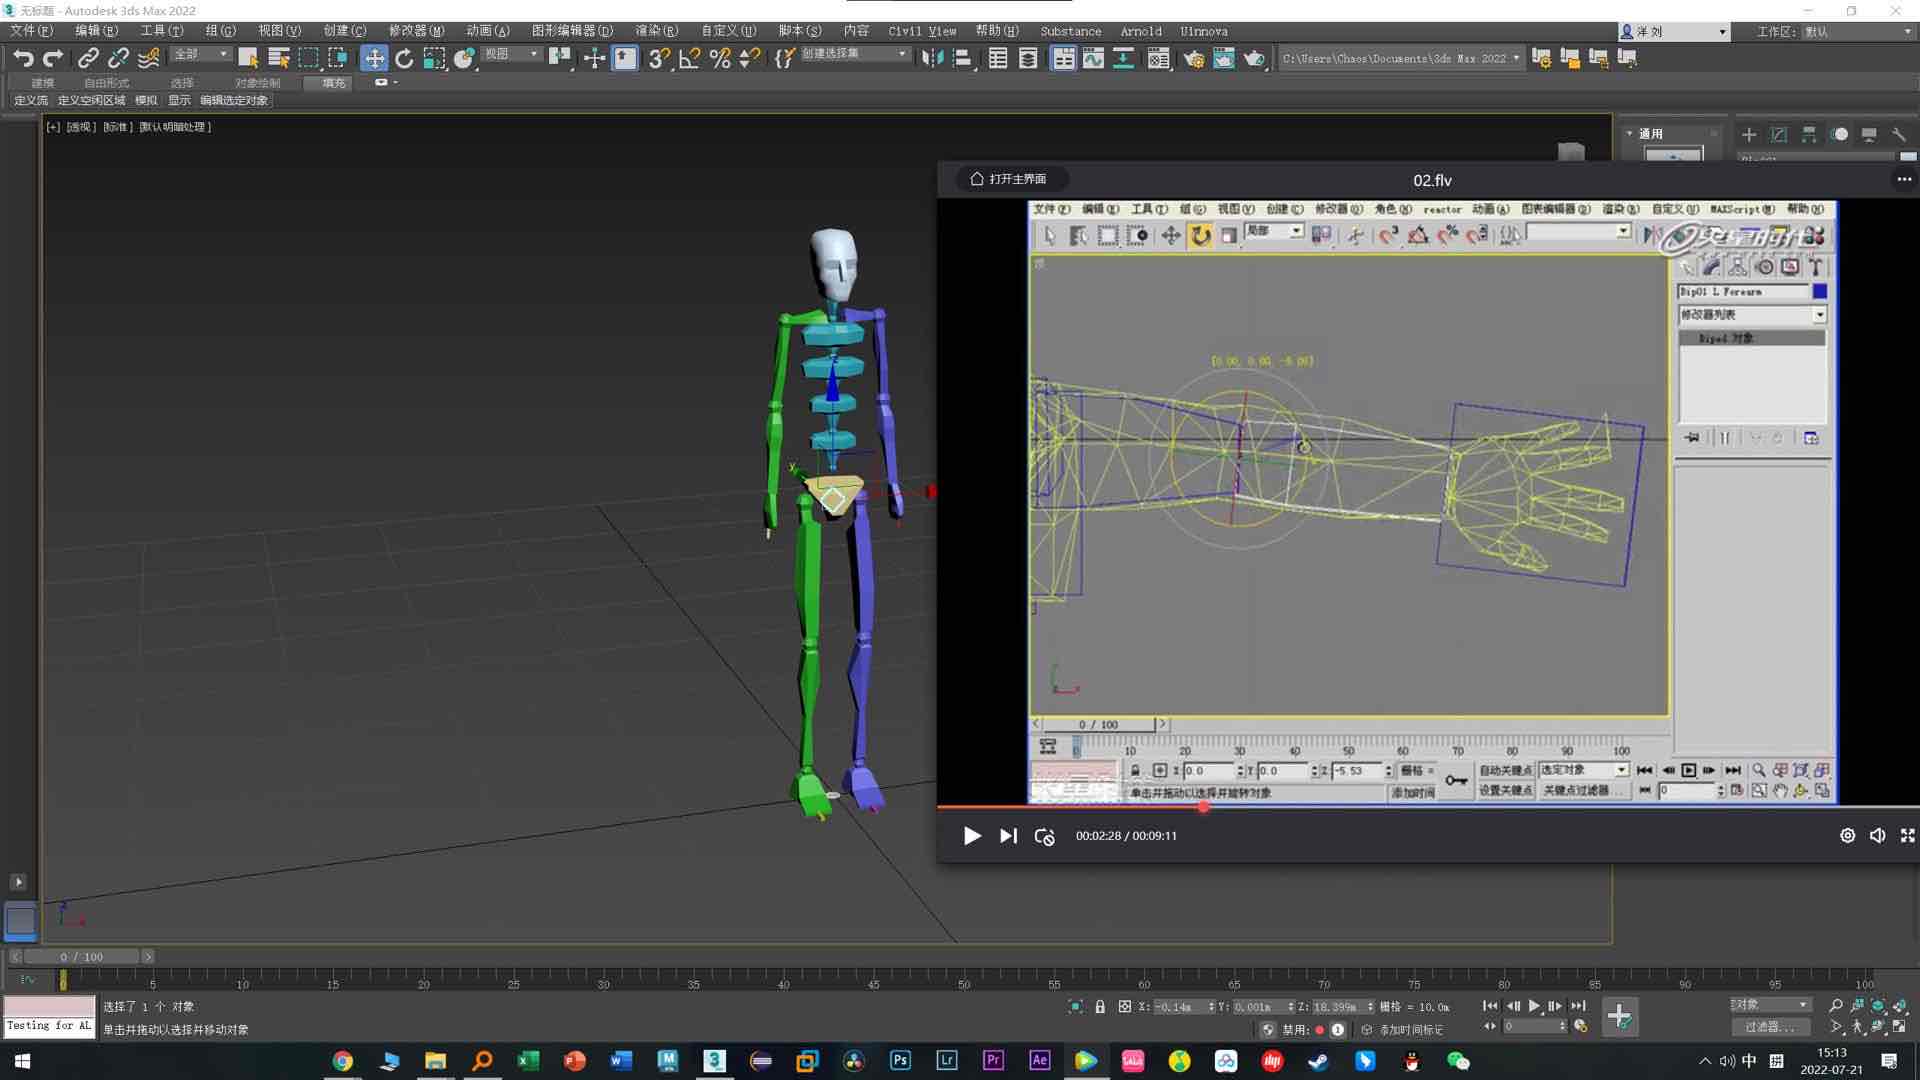Select the Move transform tool
This screenshot has height=1080, width=1920.
pyautogui.click(x=374, y=58)
